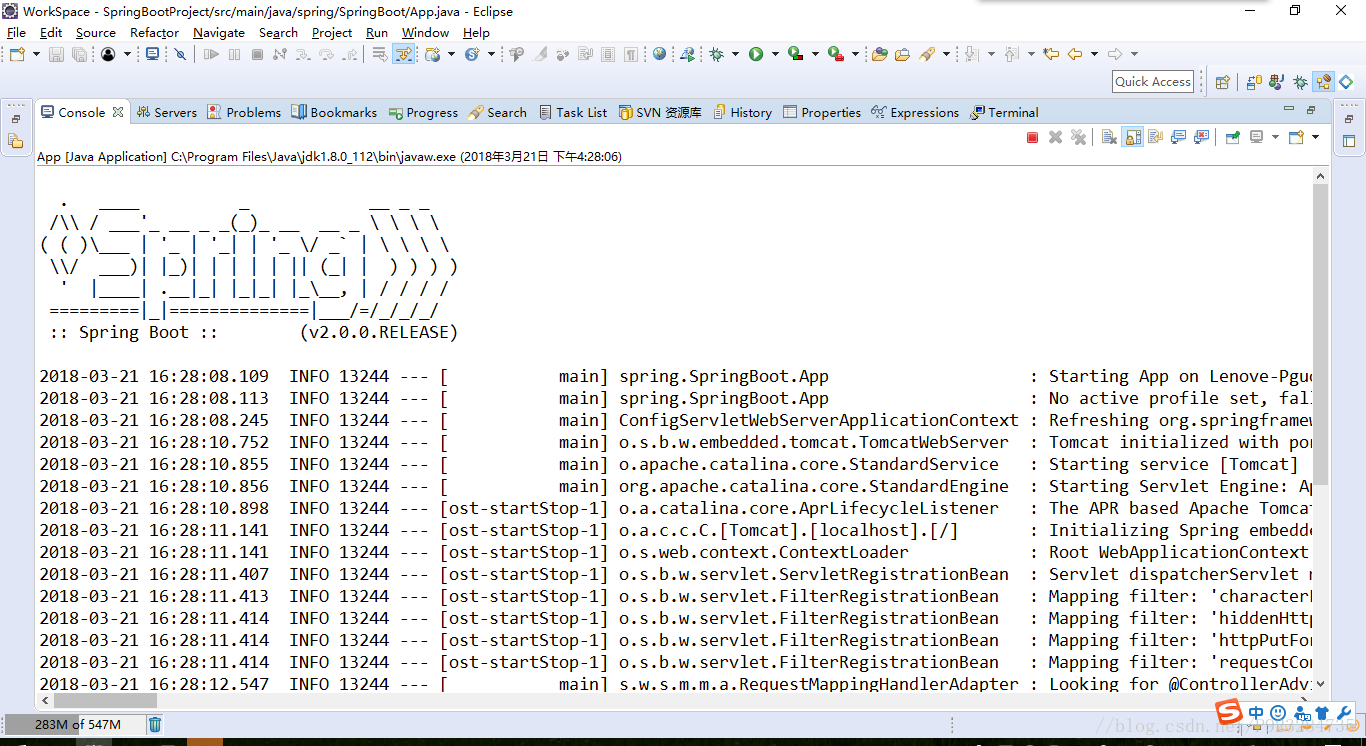Go to Last Edit Location

1051,54
